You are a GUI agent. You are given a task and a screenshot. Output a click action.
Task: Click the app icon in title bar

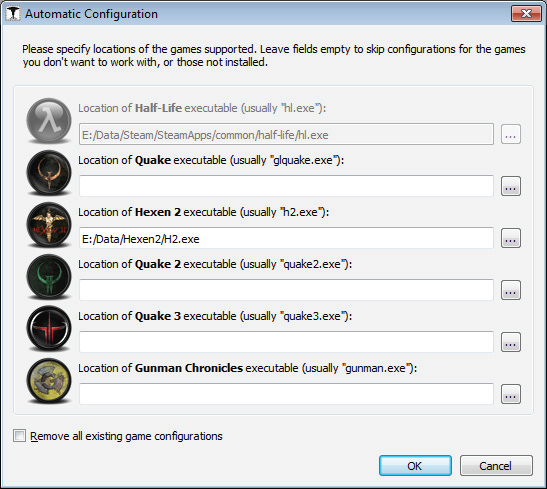coord(13,14)
